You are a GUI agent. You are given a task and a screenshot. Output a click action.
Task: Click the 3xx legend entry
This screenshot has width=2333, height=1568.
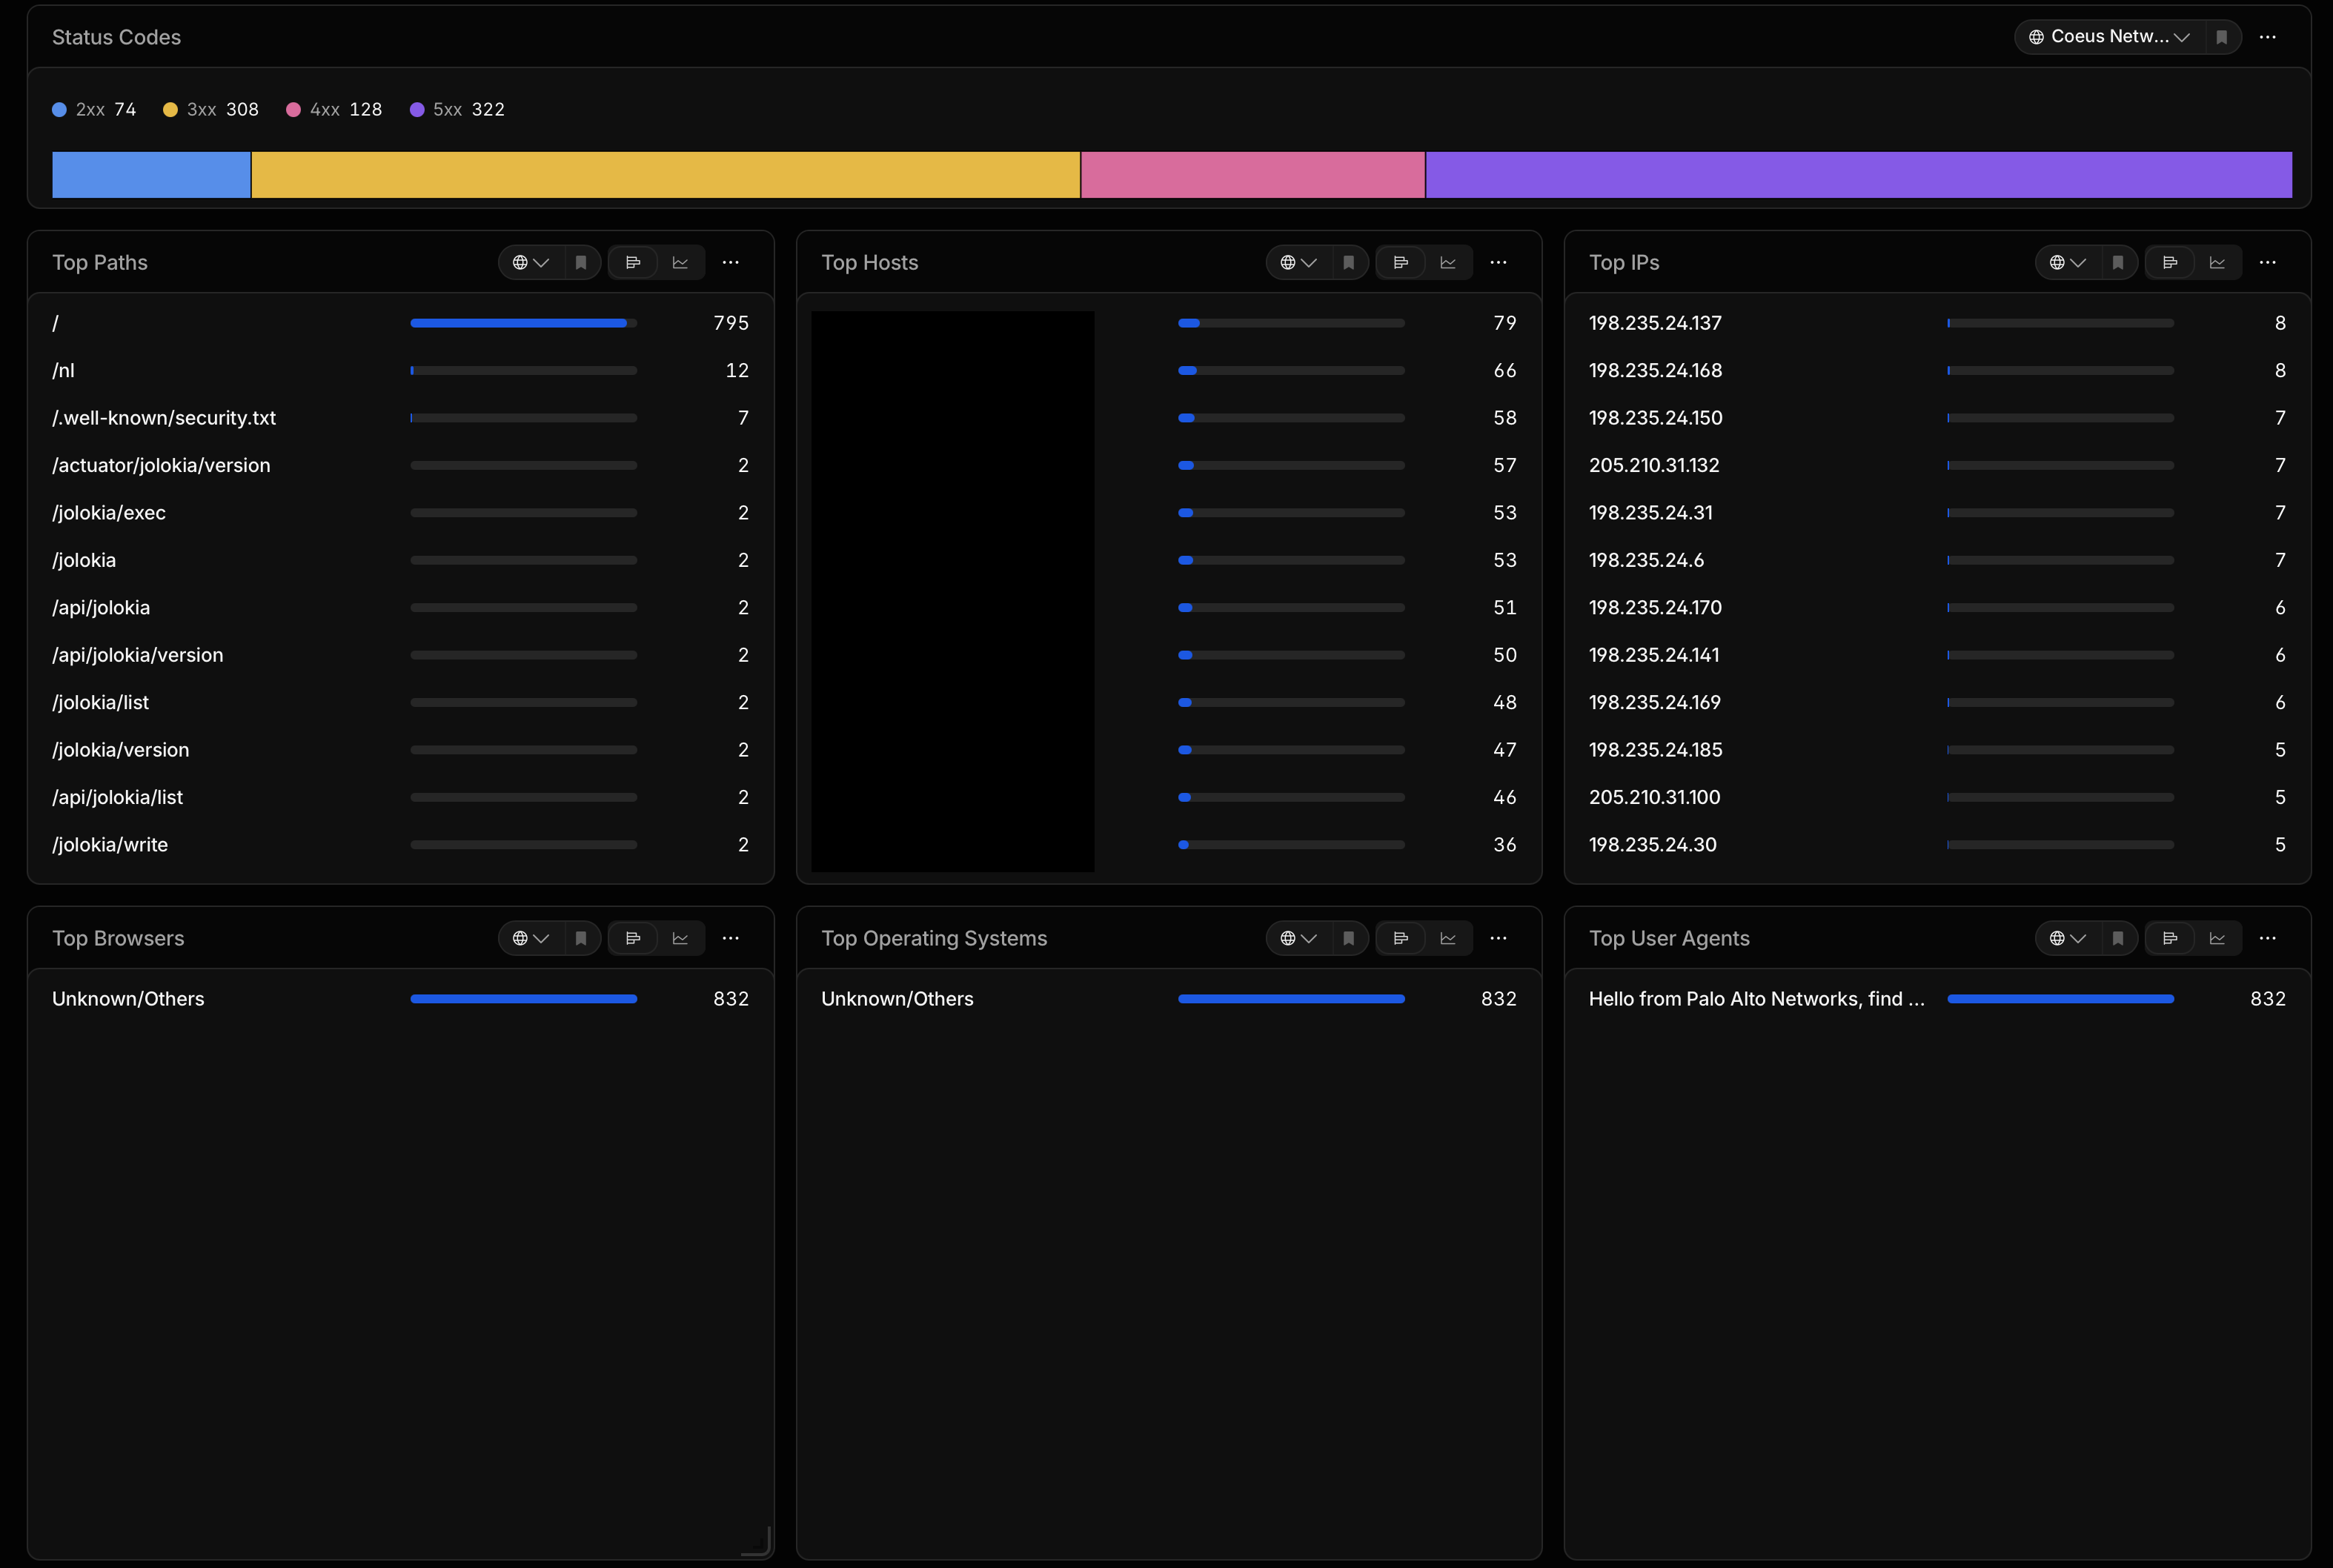[x=211, y=110]
